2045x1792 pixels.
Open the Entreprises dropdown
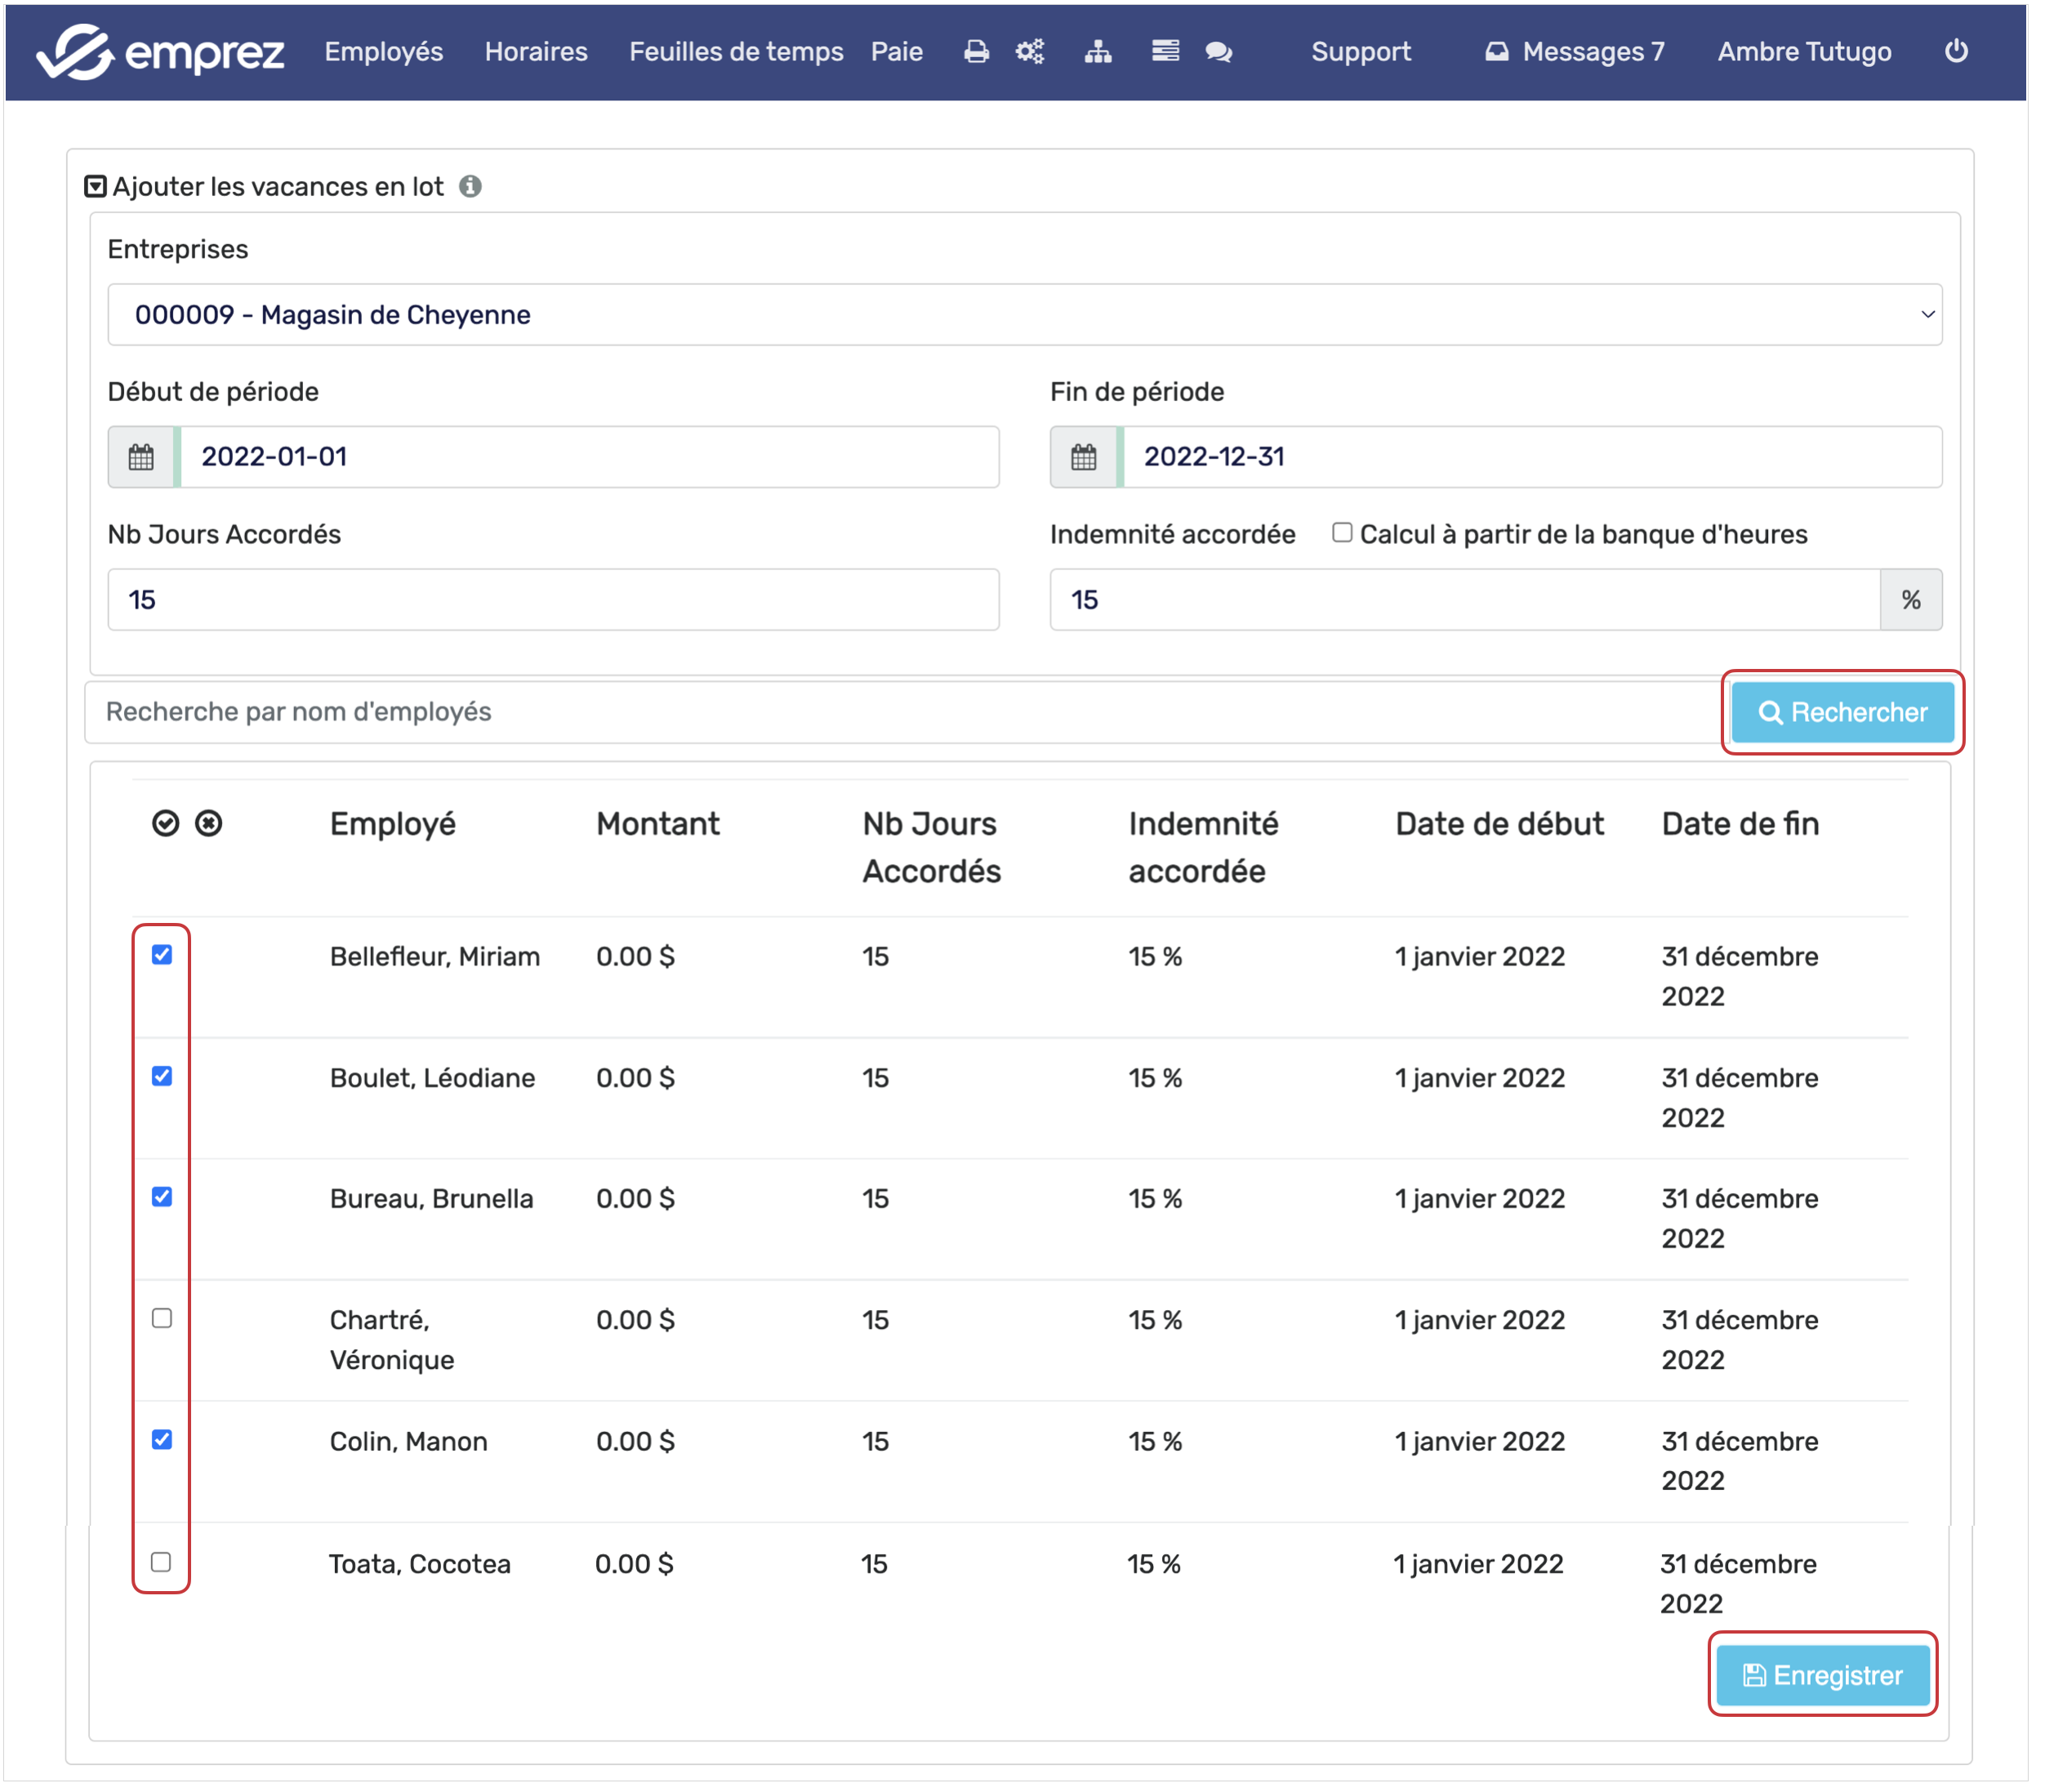tap(1024, 315)
